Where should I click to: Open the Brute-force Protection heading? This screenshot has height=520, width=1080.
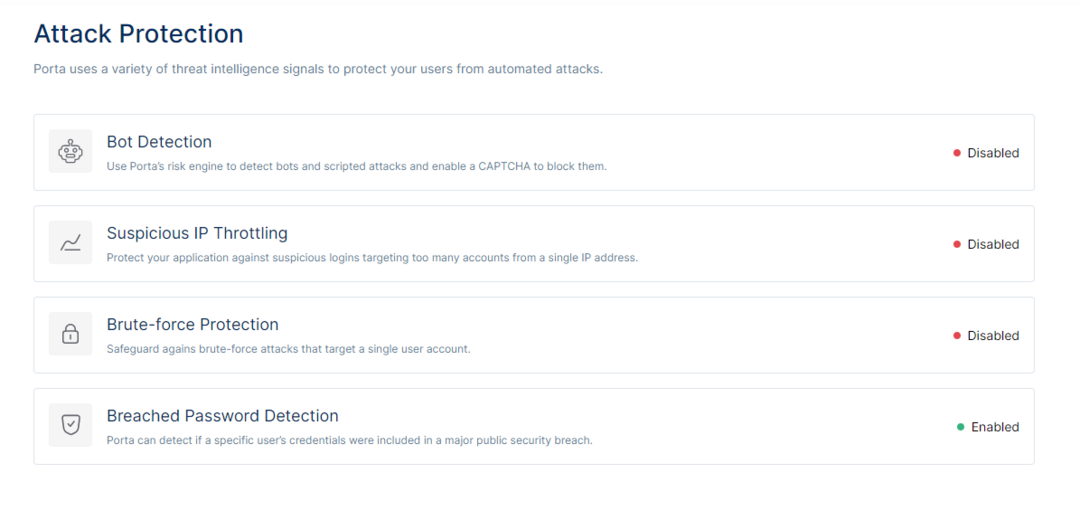pyautogui.click(x=193, y=324)
